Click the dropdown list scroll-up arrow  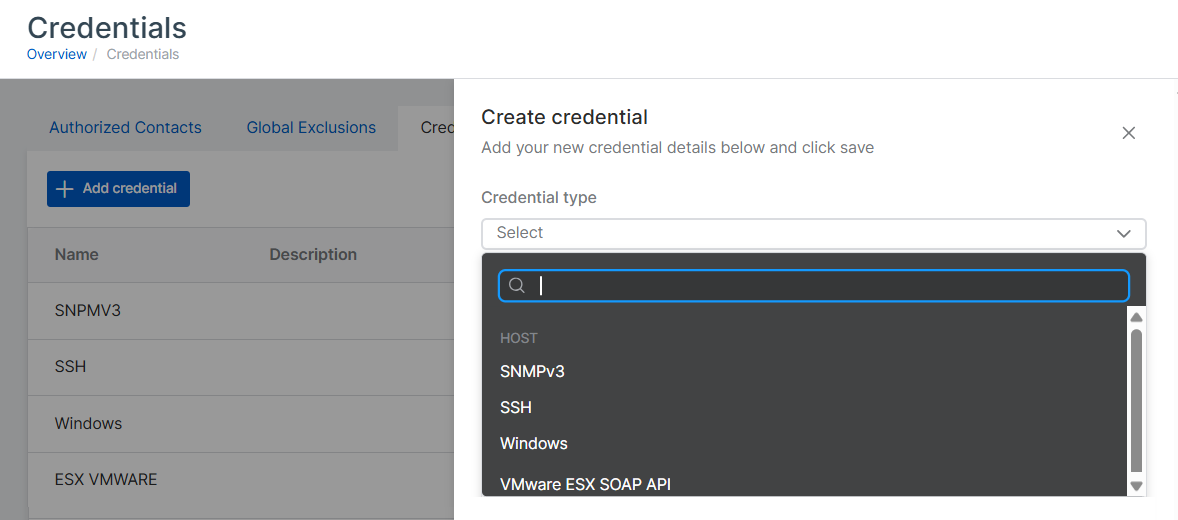tap(1136, 317)
